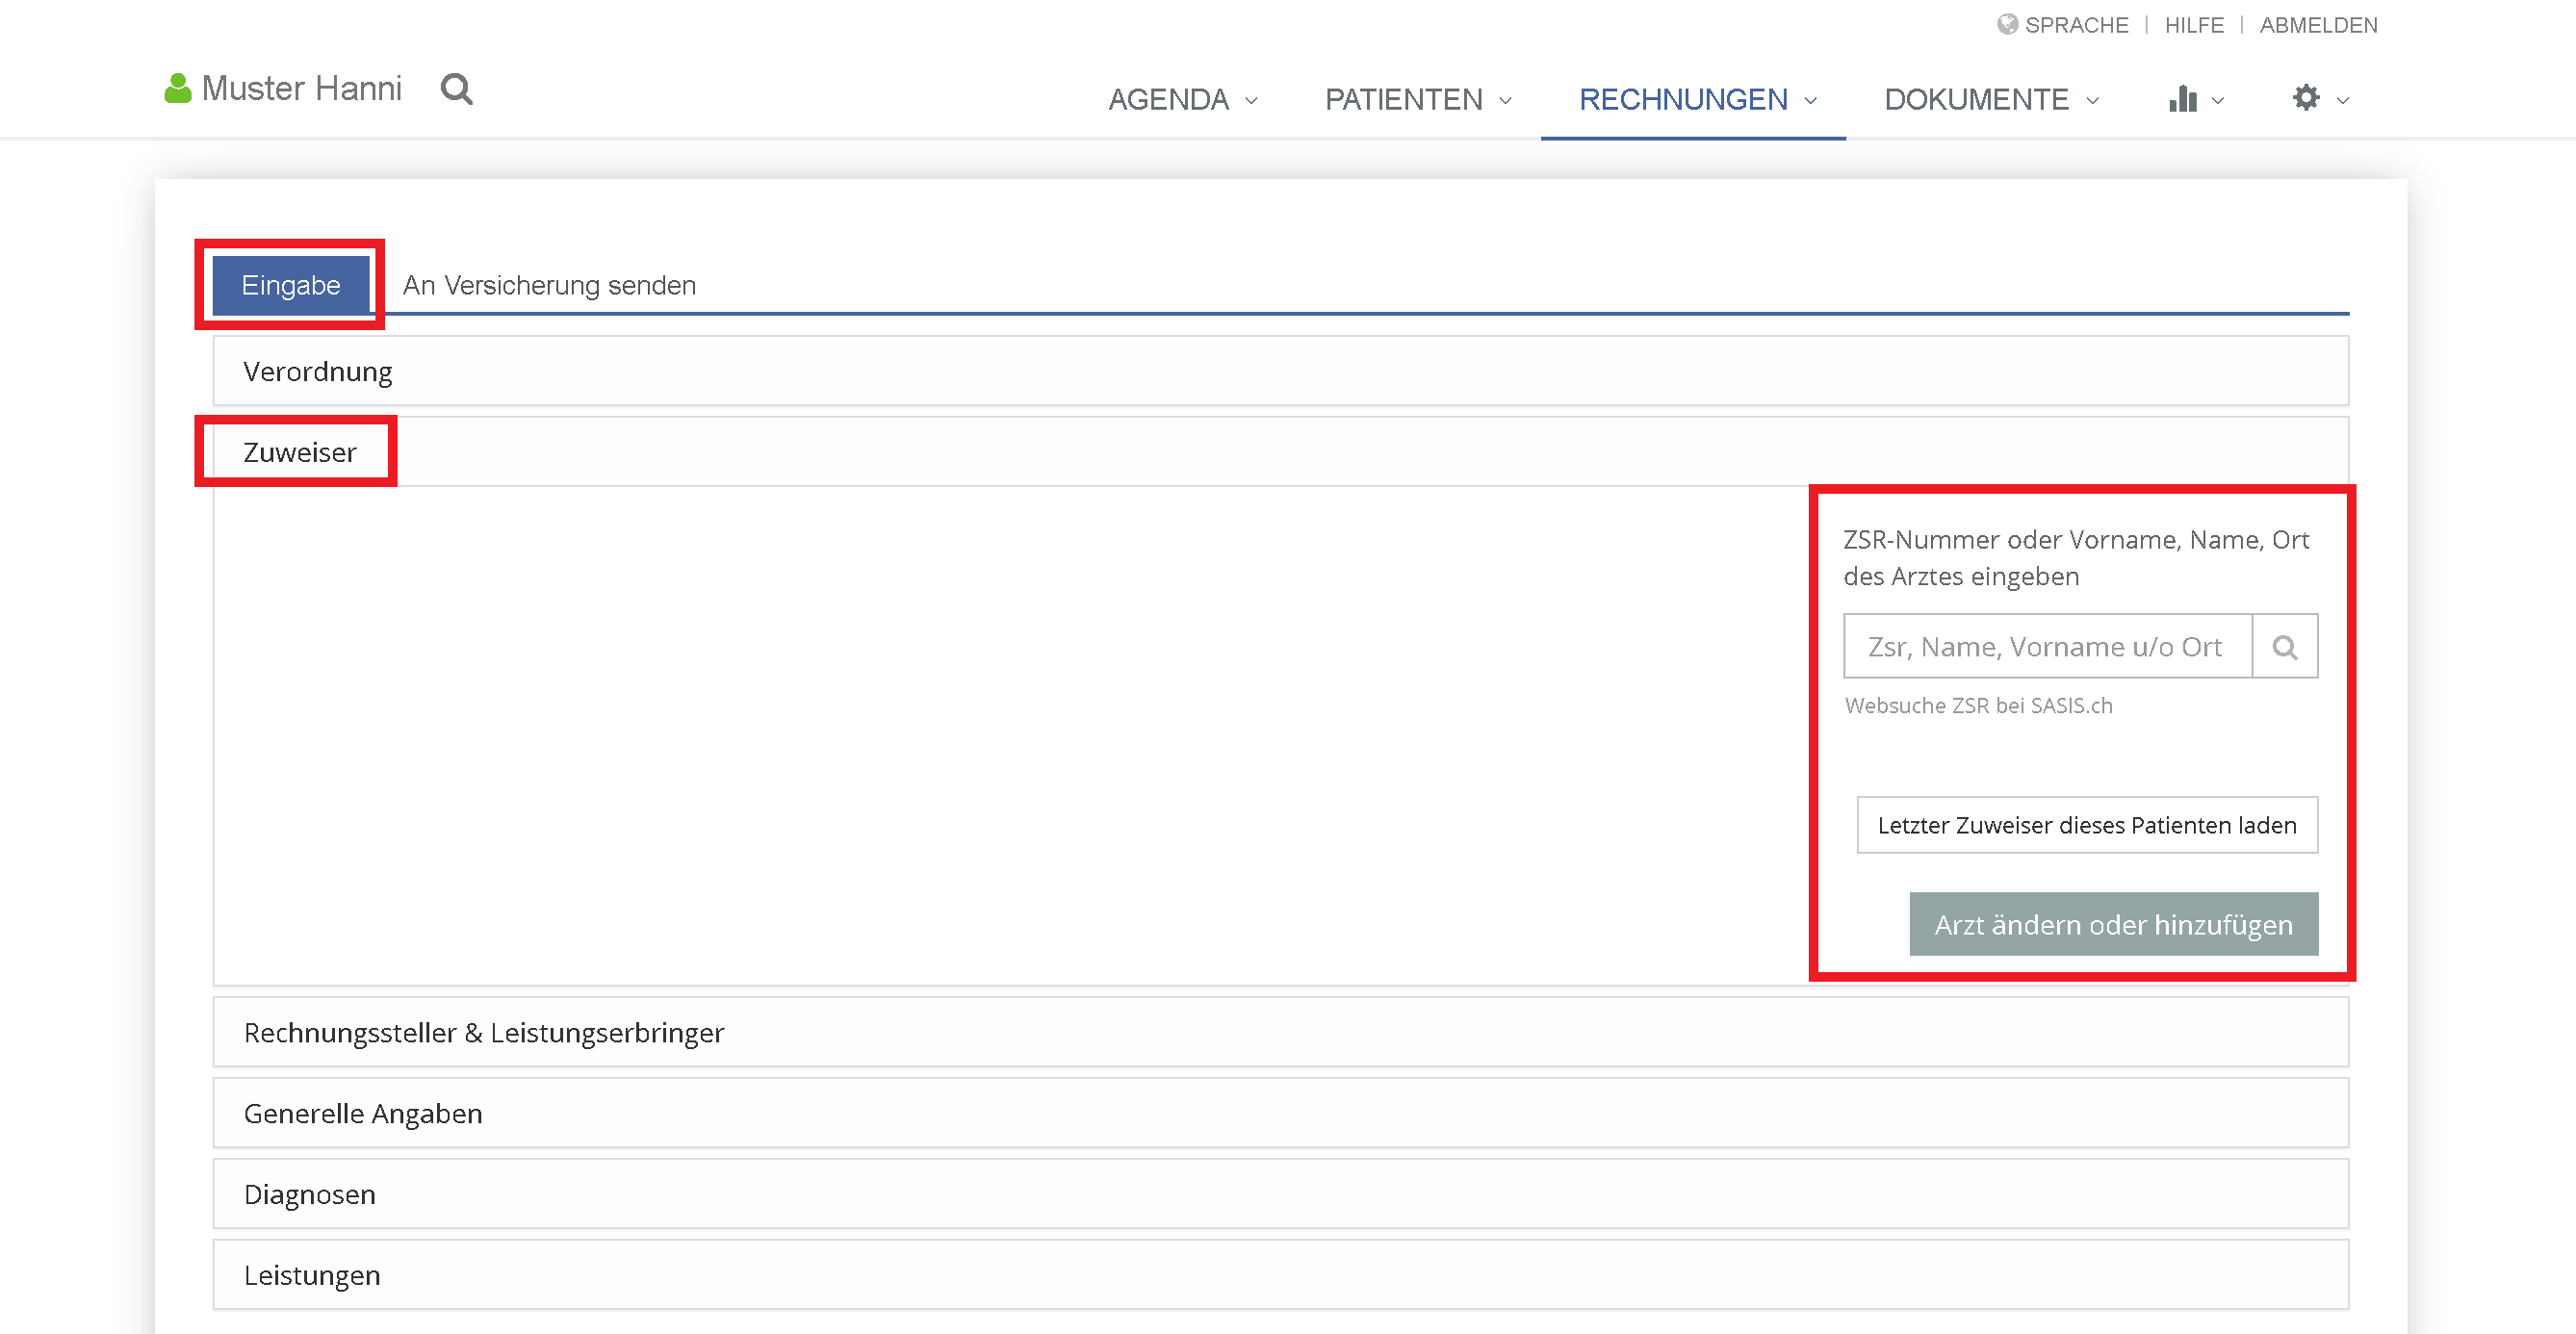The width and height of the screenshot is (2576, 1334).
Task: Click Arzt ändern oder hinzufügen button
Action: pos(2113,924)
